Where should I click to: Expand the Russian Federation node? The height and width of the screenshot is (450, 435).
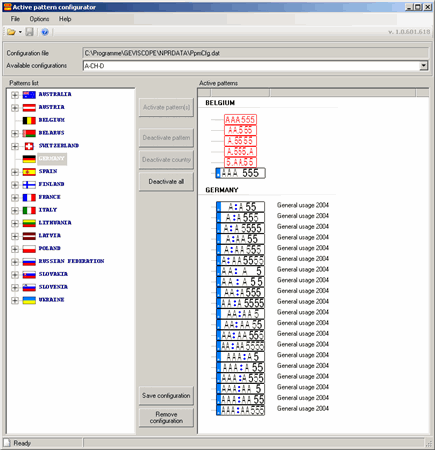tap(14, 262)
